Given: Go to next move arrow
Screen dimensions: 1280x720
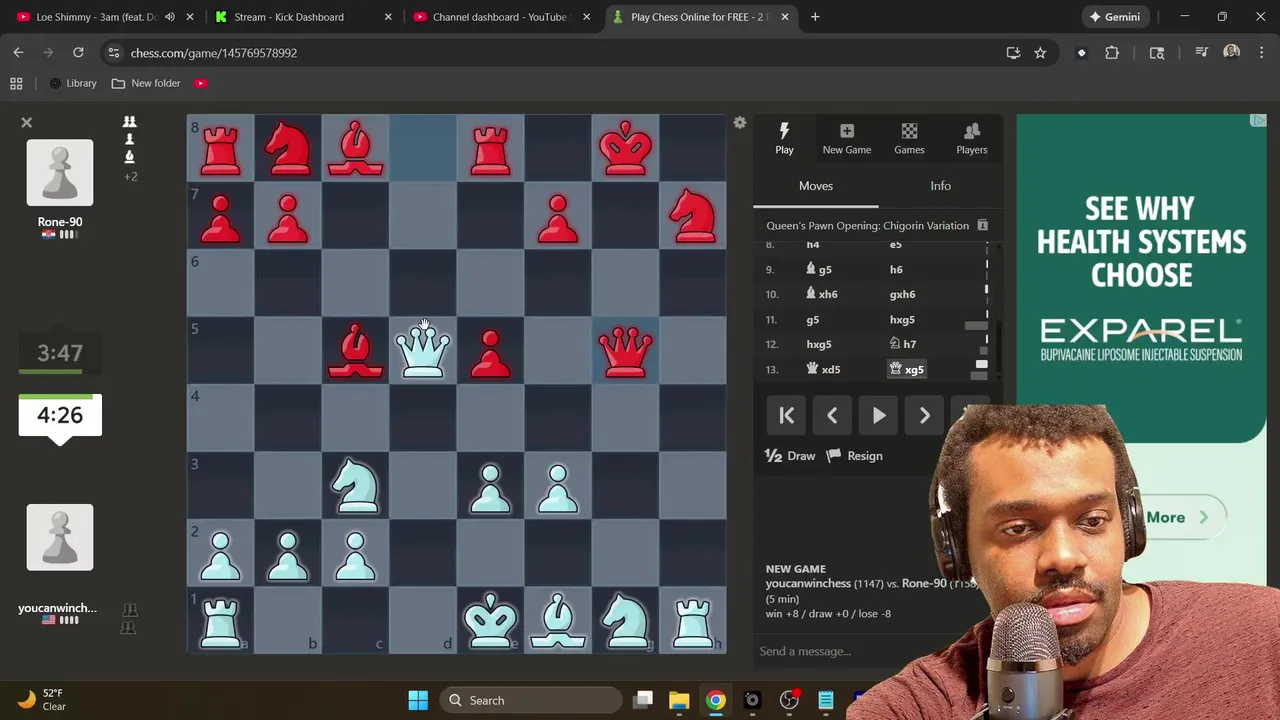Looking at the screenshot, I should click(x=925, y=415).
